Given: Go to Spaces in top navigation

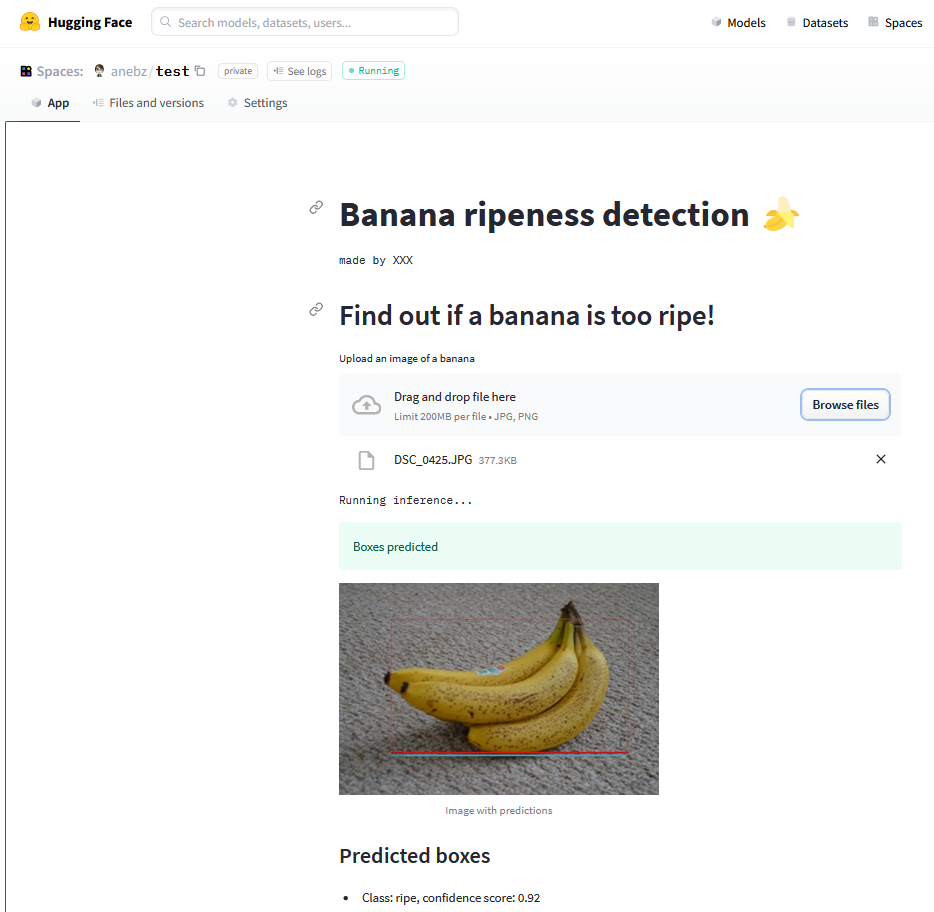Looking at the screenshot, I should point(895,23).
